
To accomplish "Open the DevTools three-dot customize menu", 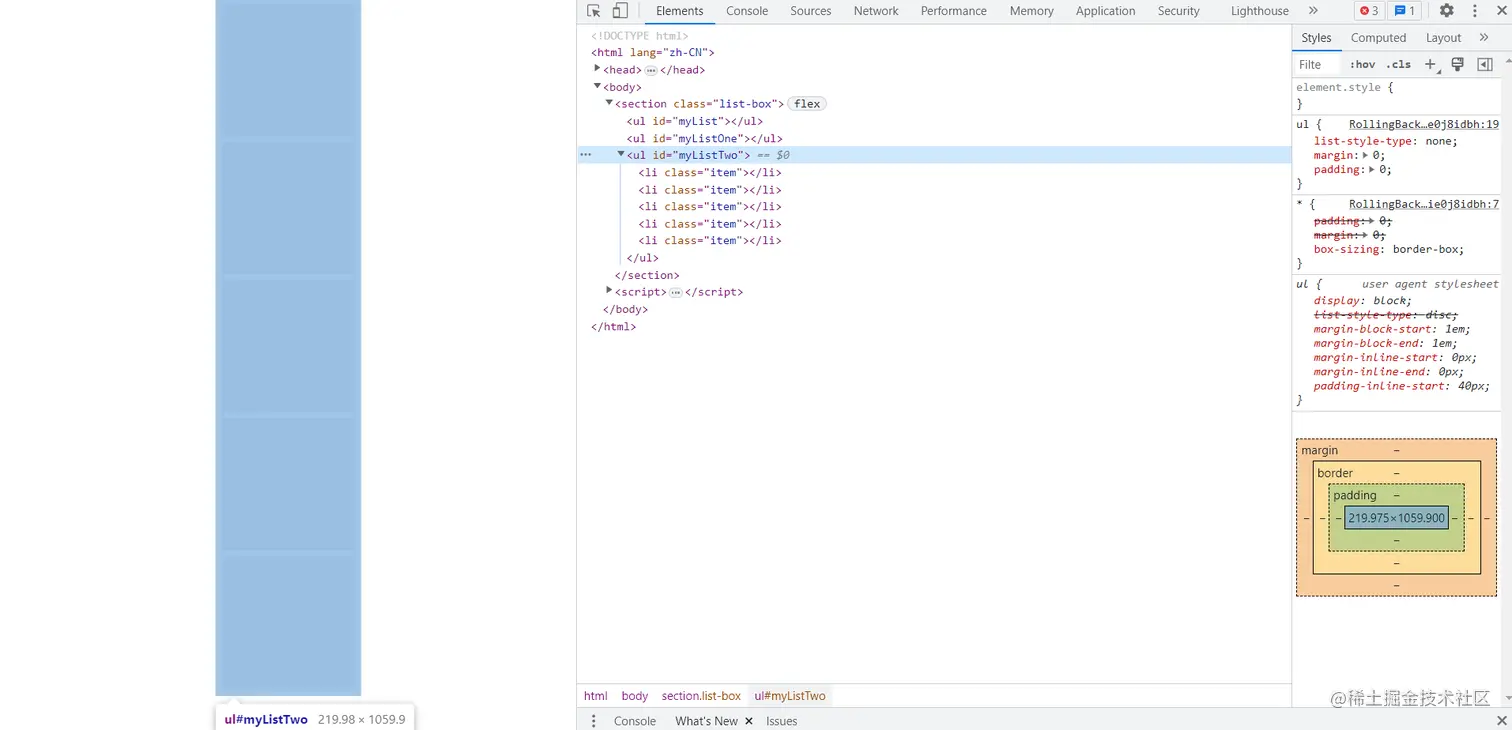I will coord(1474,11).
